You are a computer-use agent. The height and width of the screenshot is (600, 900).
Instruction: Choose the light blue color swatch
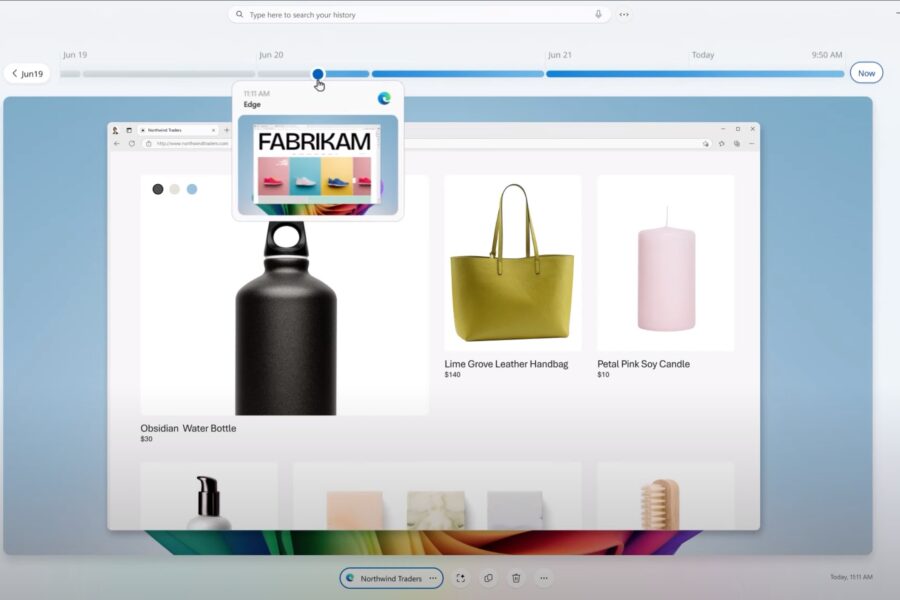pyautogui.click(x=192, y=189)
